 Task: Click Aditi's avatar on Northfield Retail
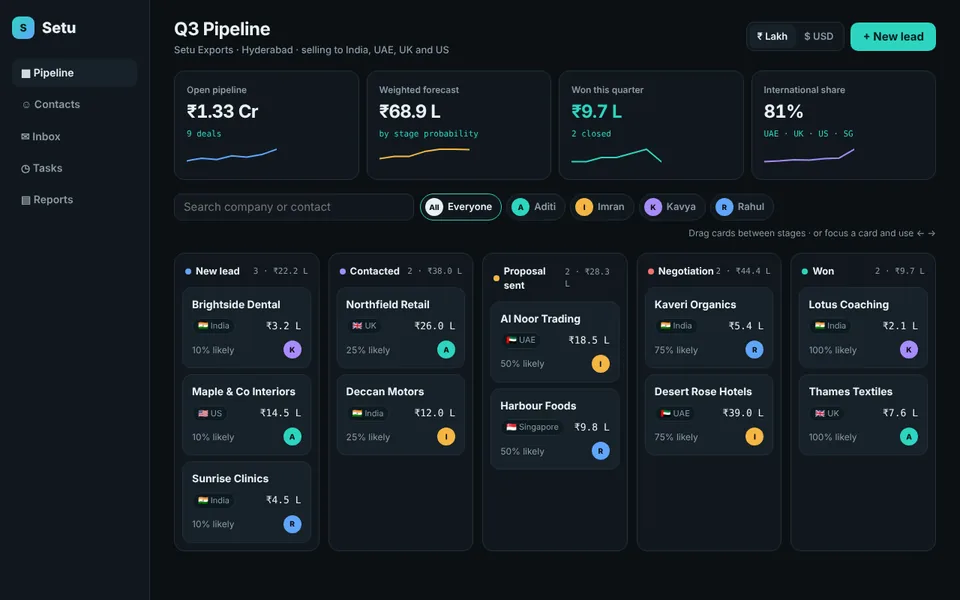point(446,350)
